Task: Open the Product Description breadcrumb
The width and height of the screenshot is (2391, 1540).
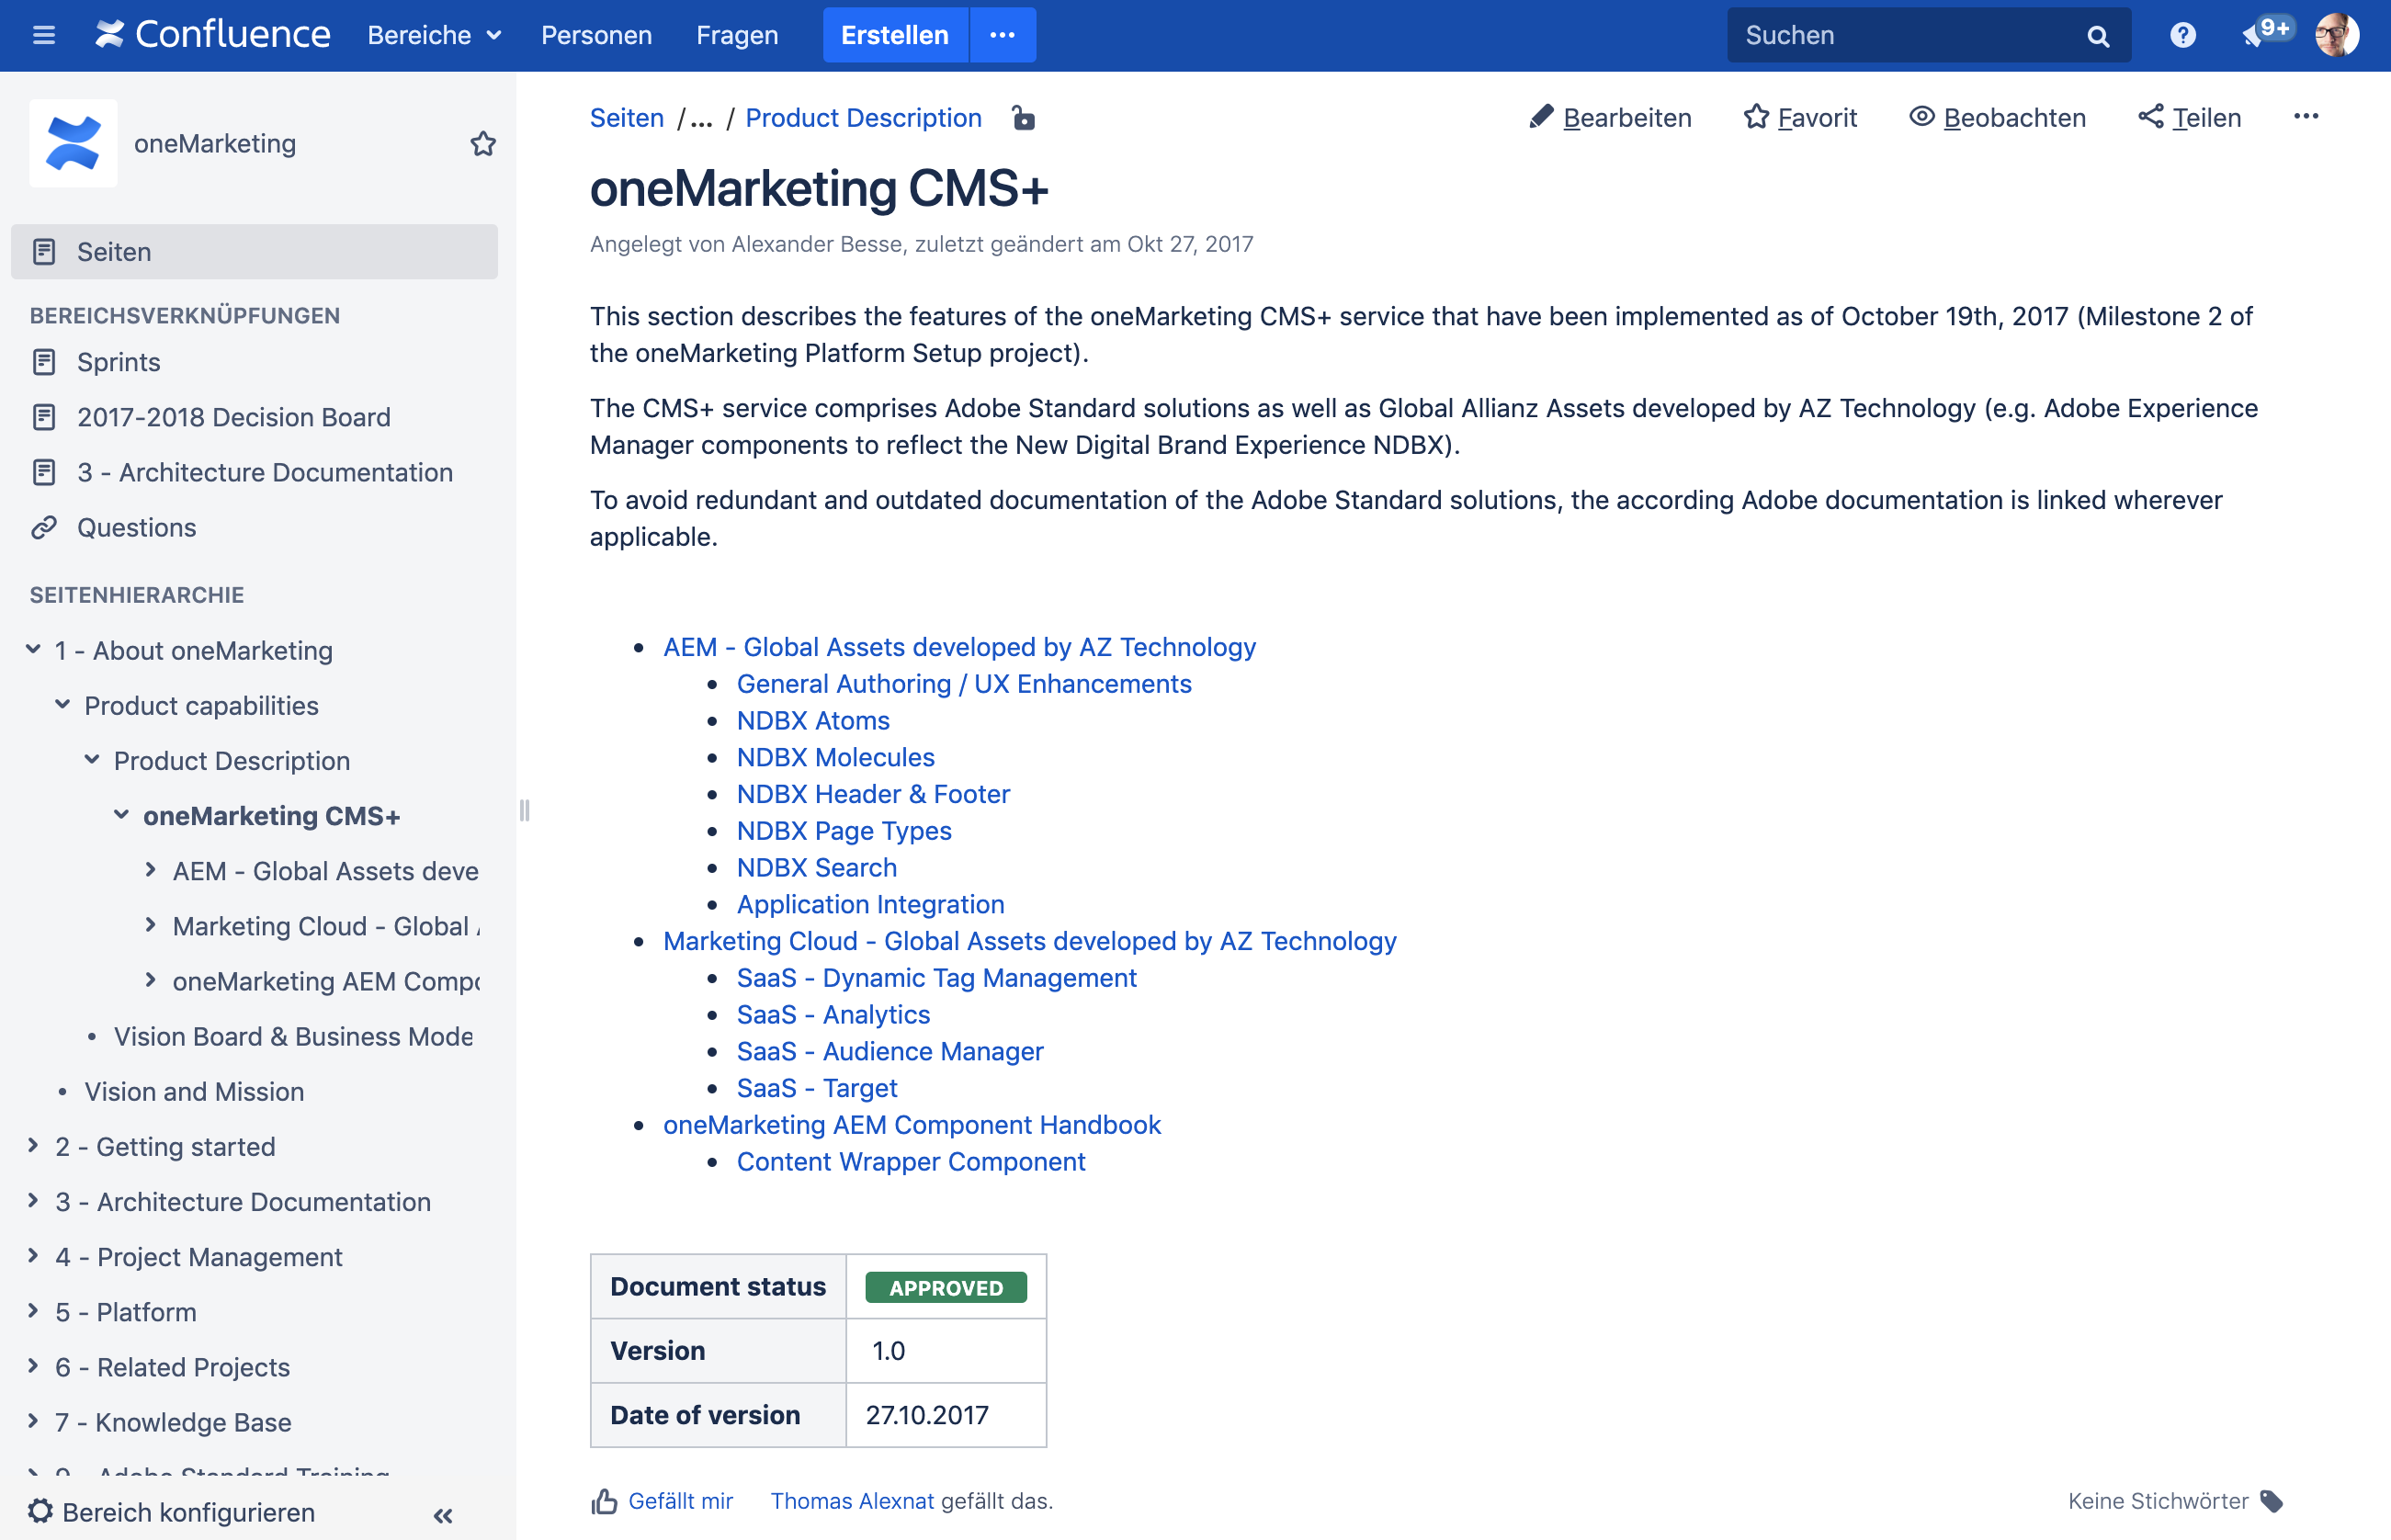Action: (x=864, y=118)
